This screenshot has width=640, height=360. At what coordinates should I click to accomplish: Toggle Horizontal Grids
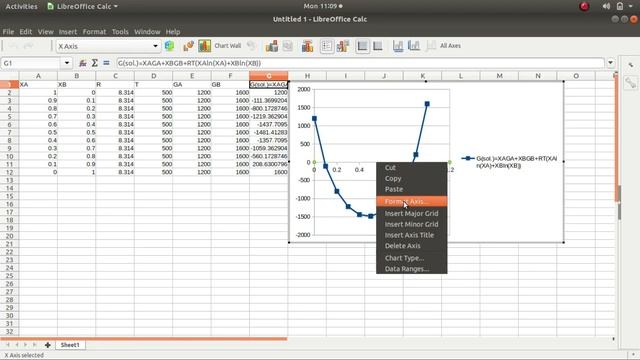tap(362, 46)
